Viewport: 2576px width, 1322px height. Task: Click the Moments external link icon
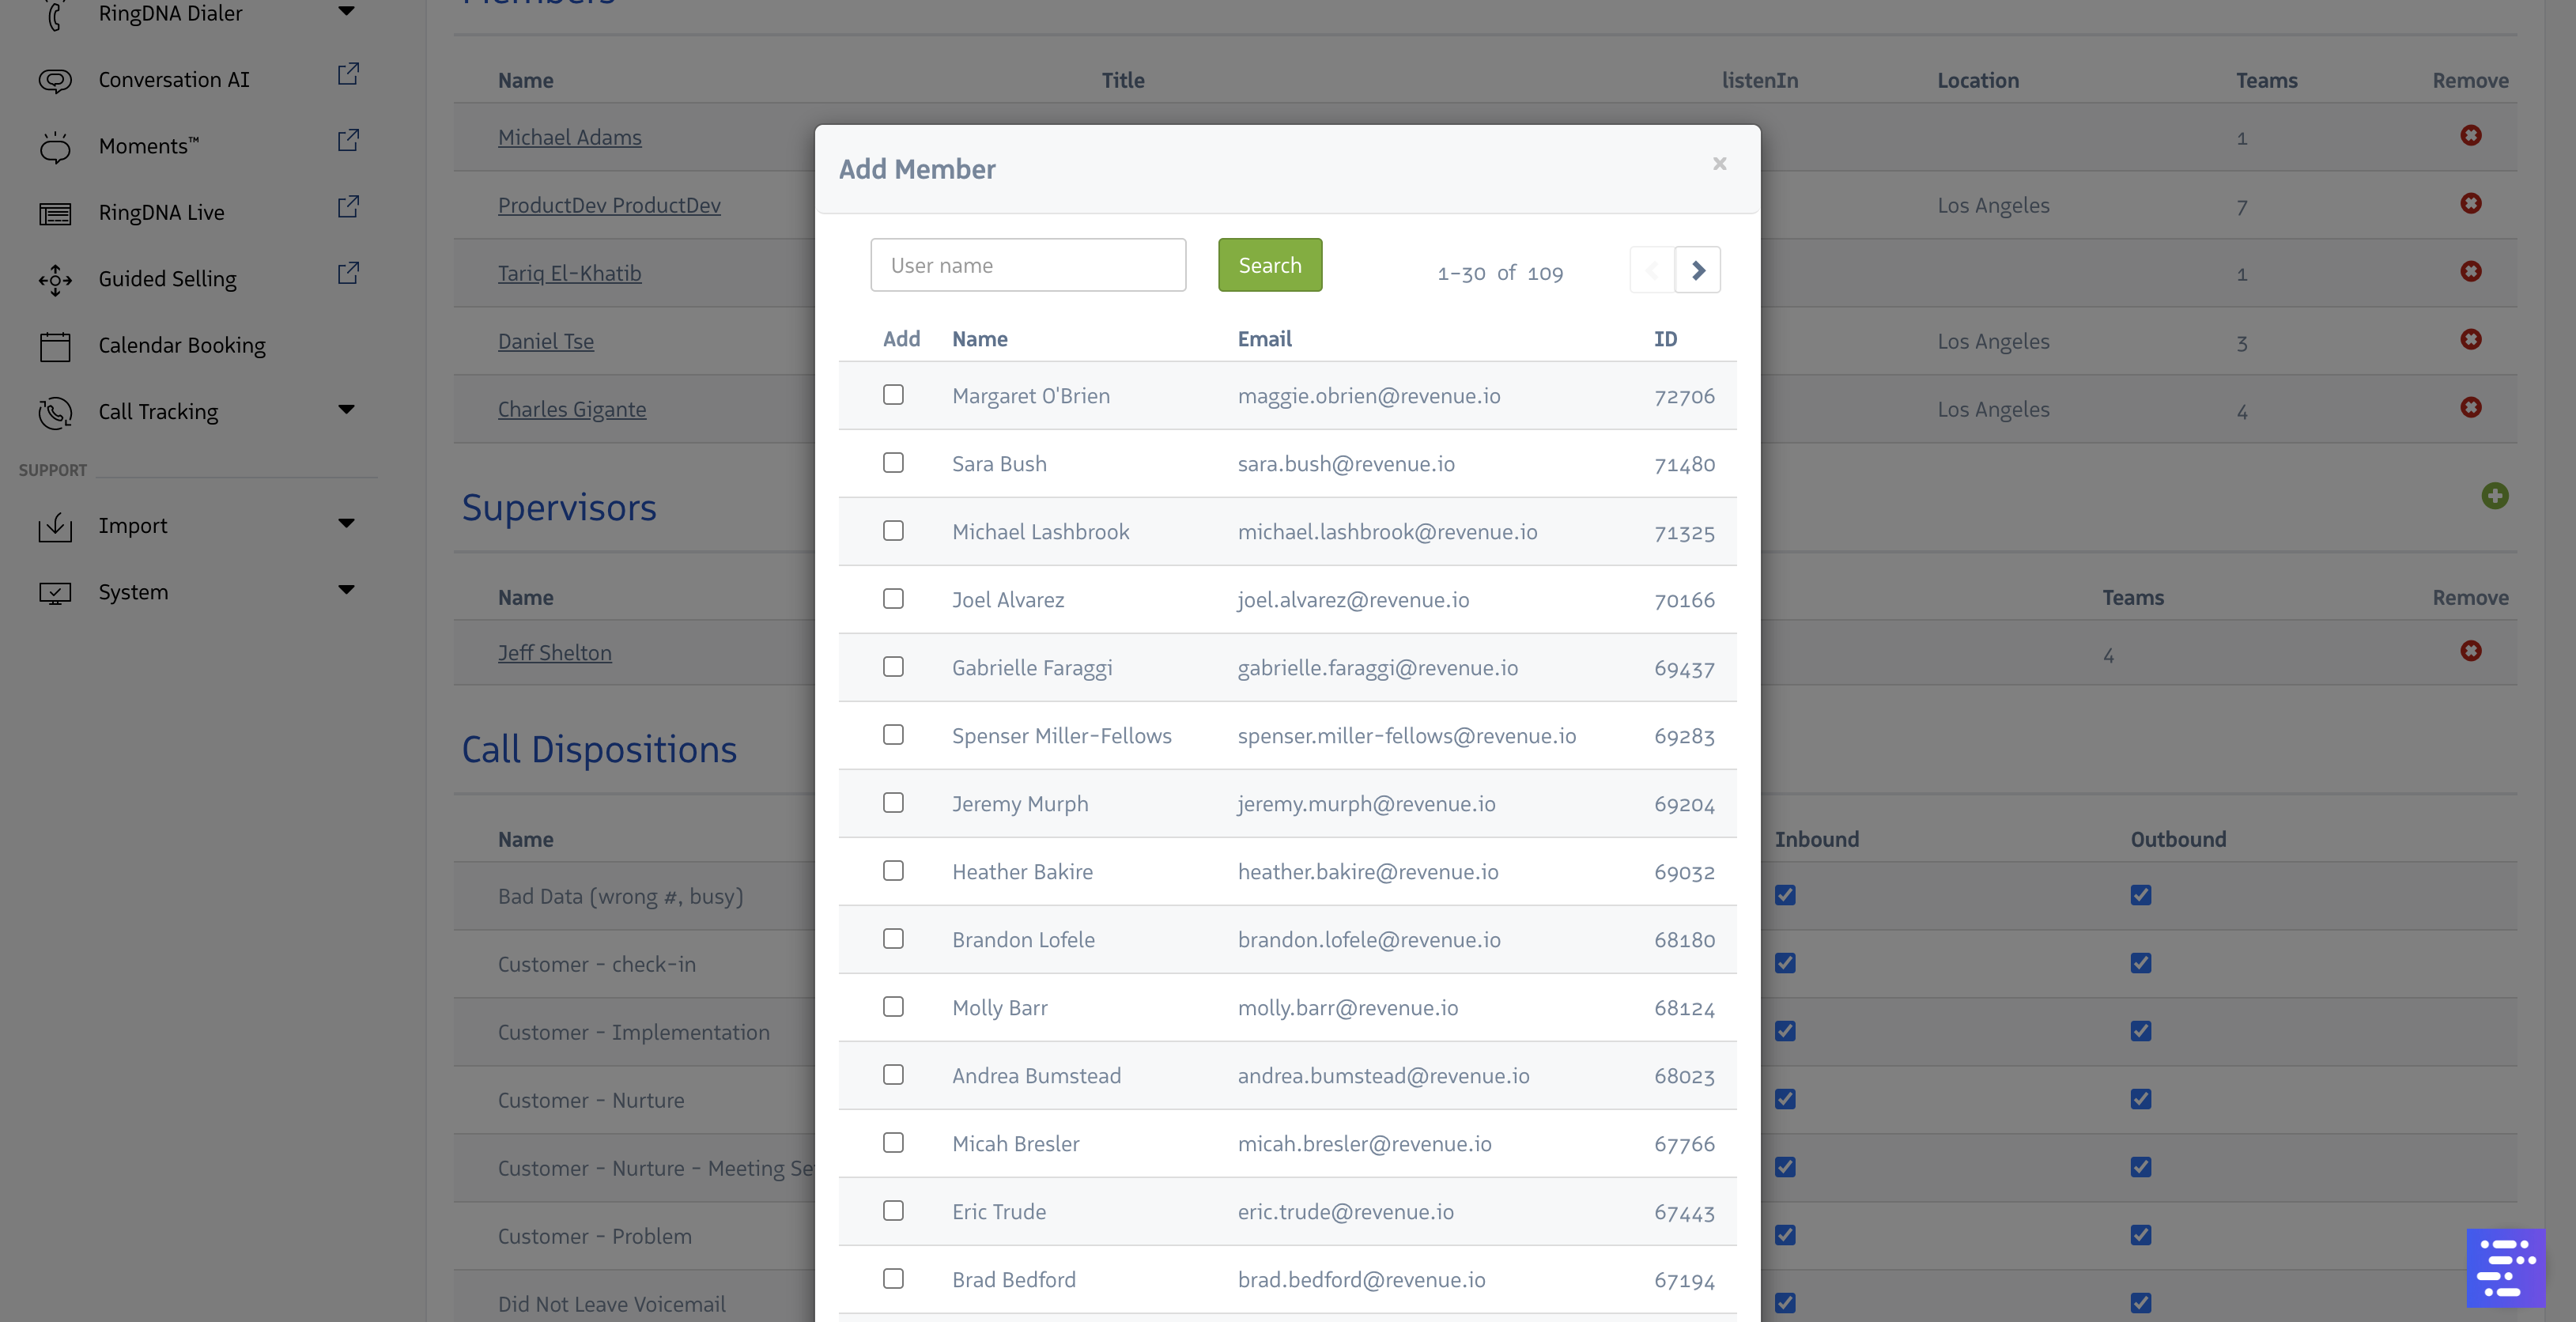tap(347, 140)
